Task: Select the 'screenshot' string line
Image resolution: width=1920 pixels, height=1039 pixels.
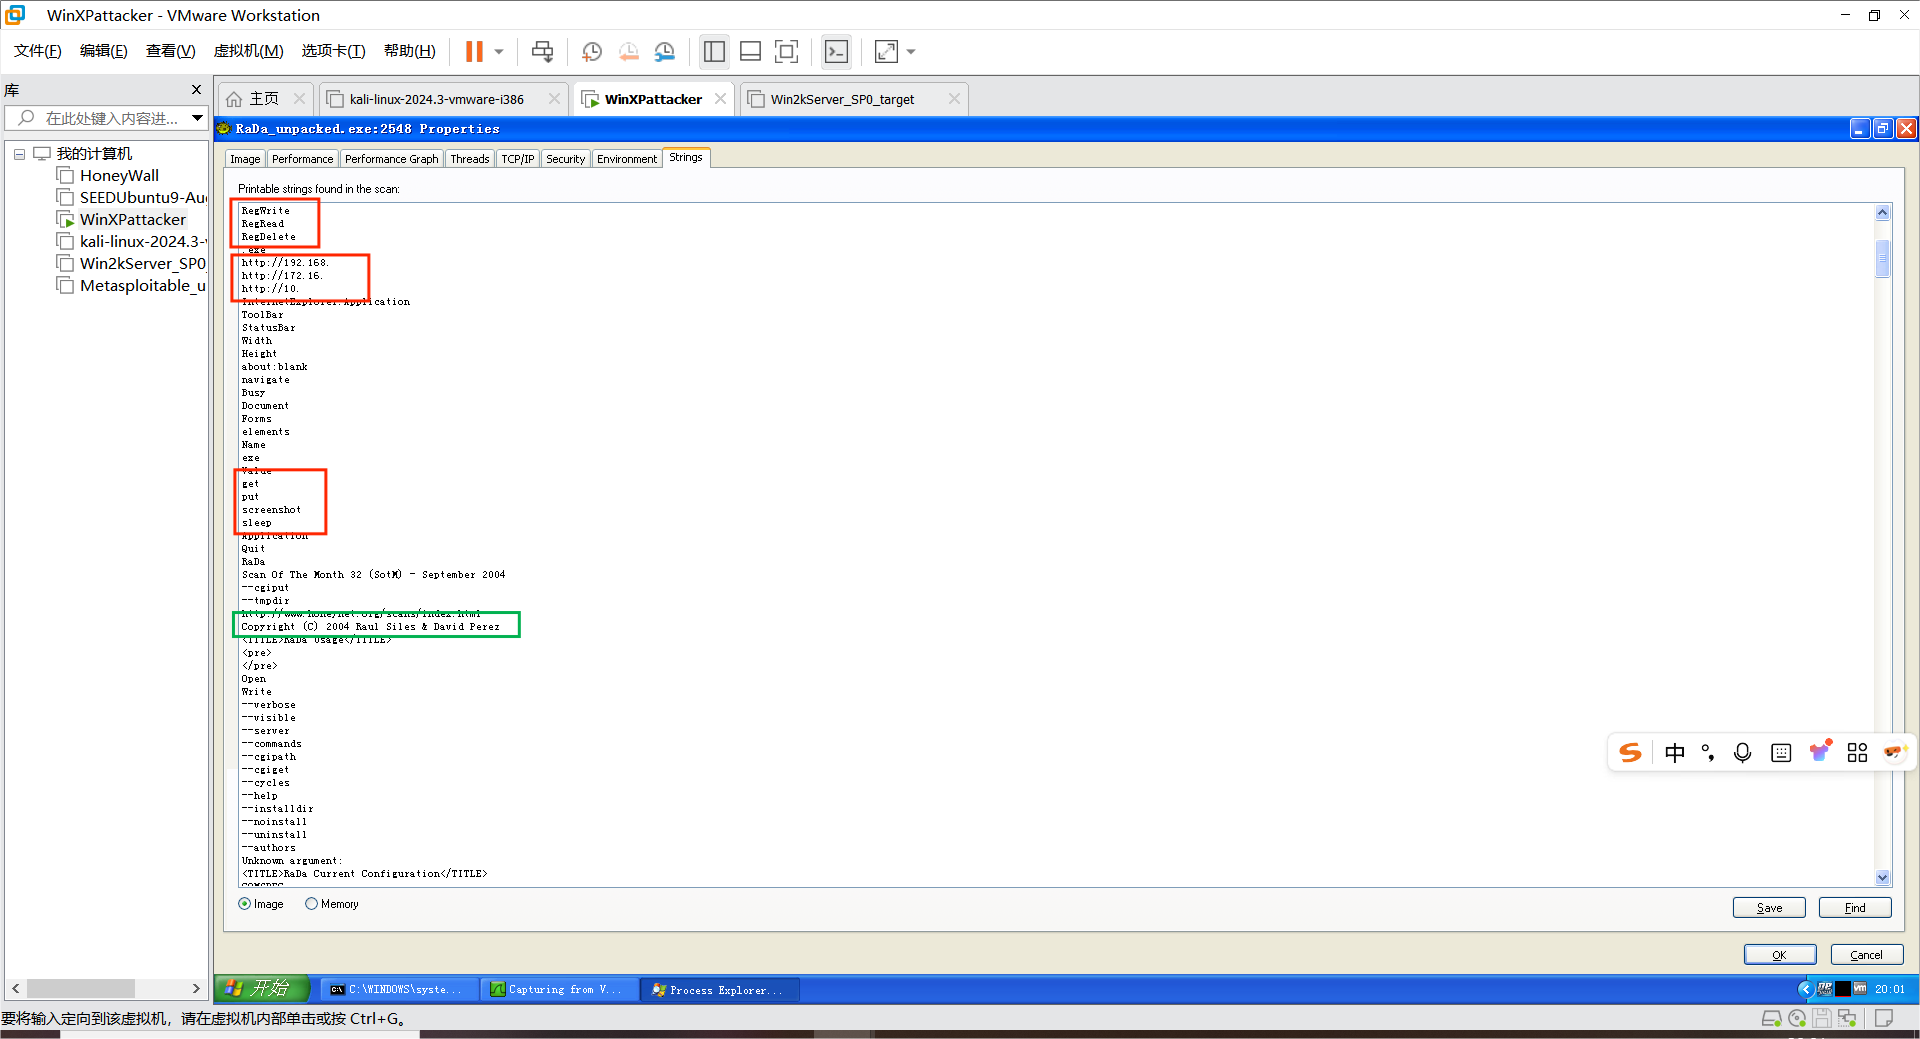Action: click(271, 510)
